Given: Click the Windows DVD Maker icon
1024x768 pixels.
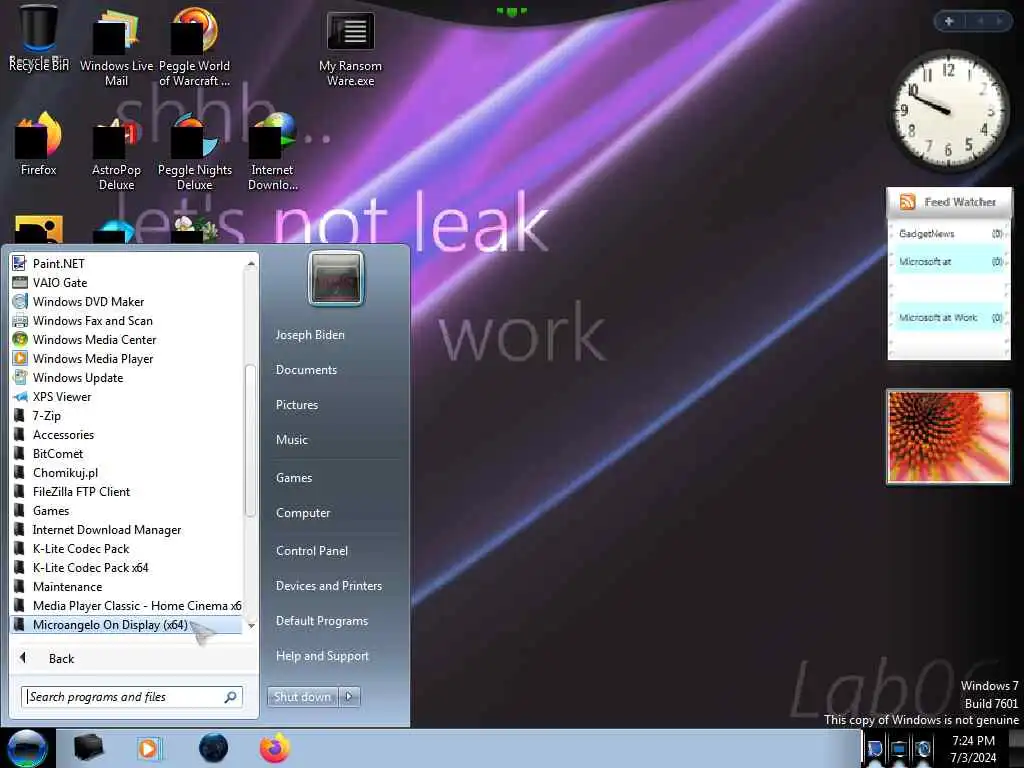Looking at the screenshot, I should point(20,301).
